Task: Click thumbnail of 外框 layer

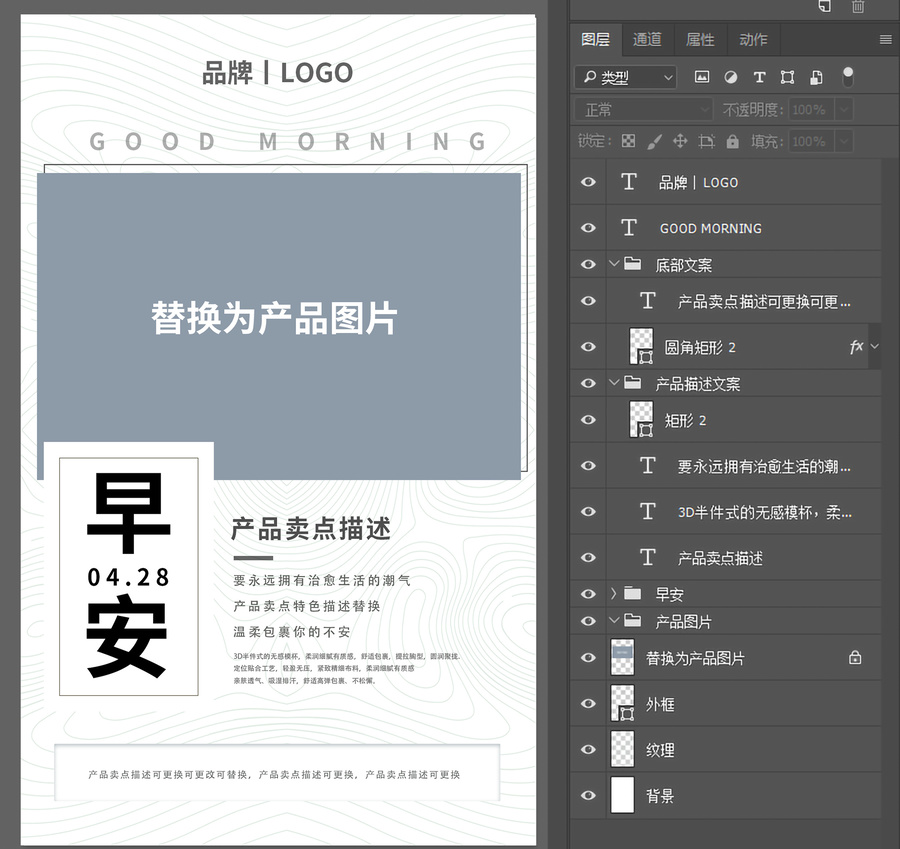Action: [623, 703]
